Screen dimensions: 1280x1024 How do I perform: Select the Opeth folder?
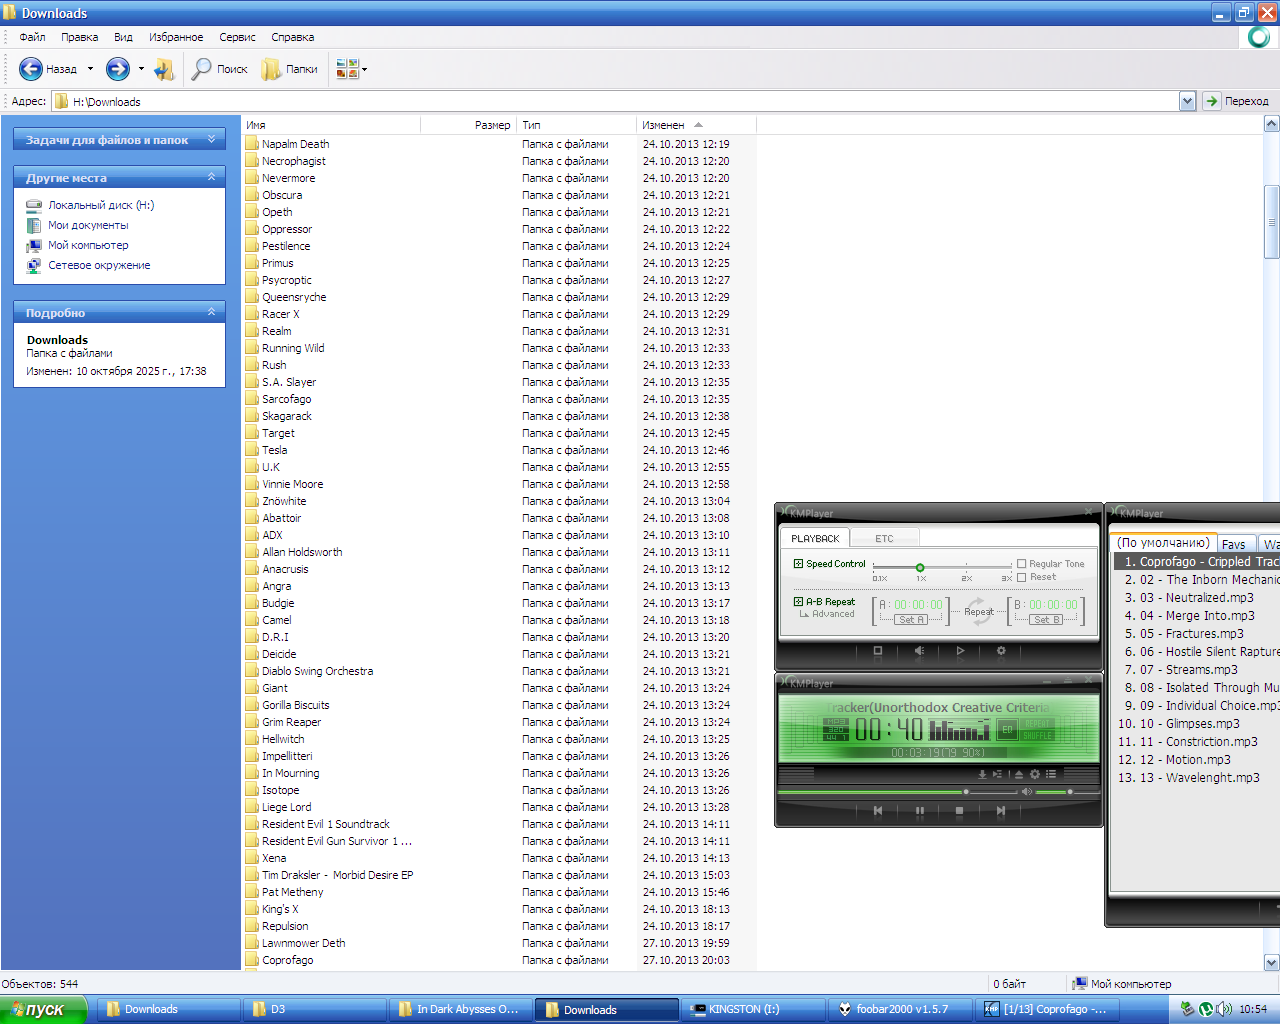click(x=277, y=212)
